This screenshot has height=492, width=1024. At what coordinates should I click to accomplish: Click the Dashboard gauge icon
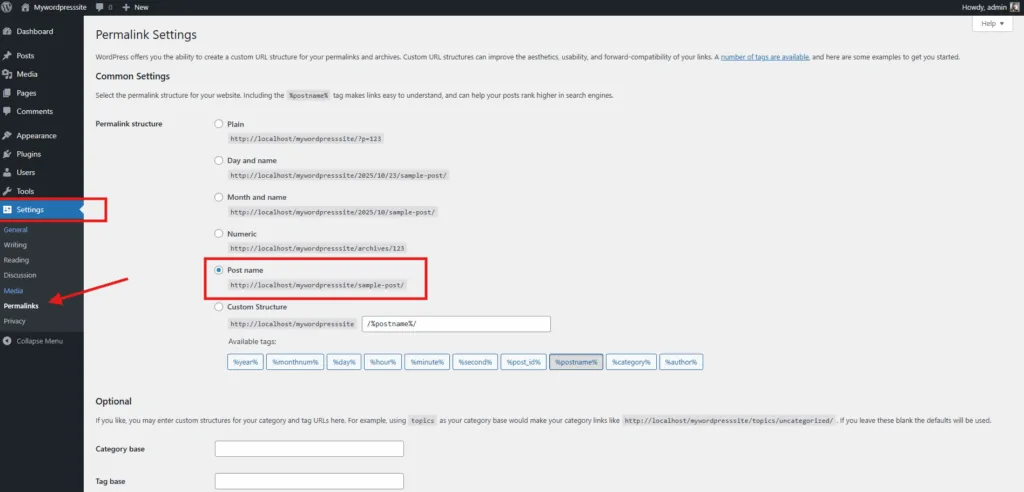pyautogui.click(x=7, y=31)
